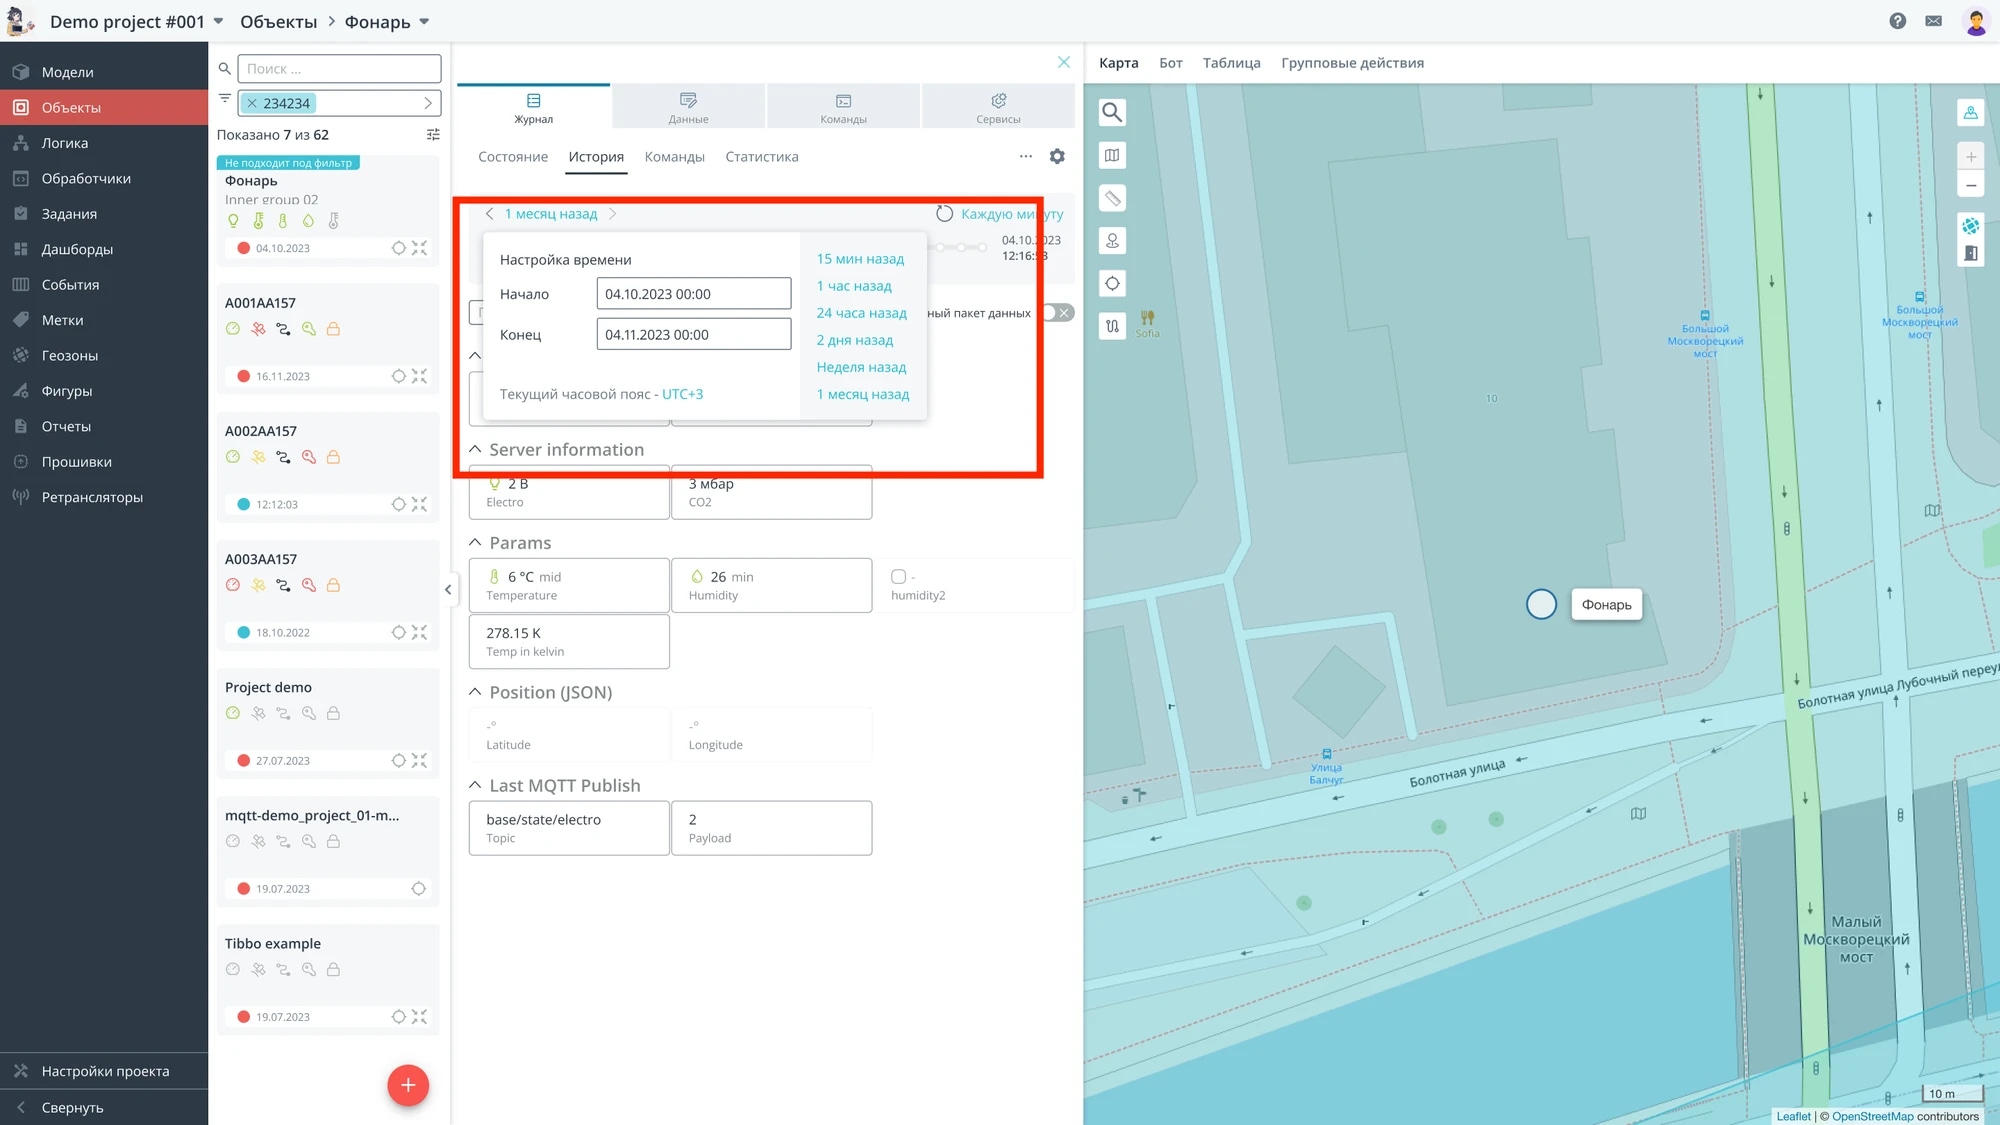Collapse the Position (JSON) section
The height and width of the screenshot is (1125, 2000).
pyautogui.click(x=475, y=692)
